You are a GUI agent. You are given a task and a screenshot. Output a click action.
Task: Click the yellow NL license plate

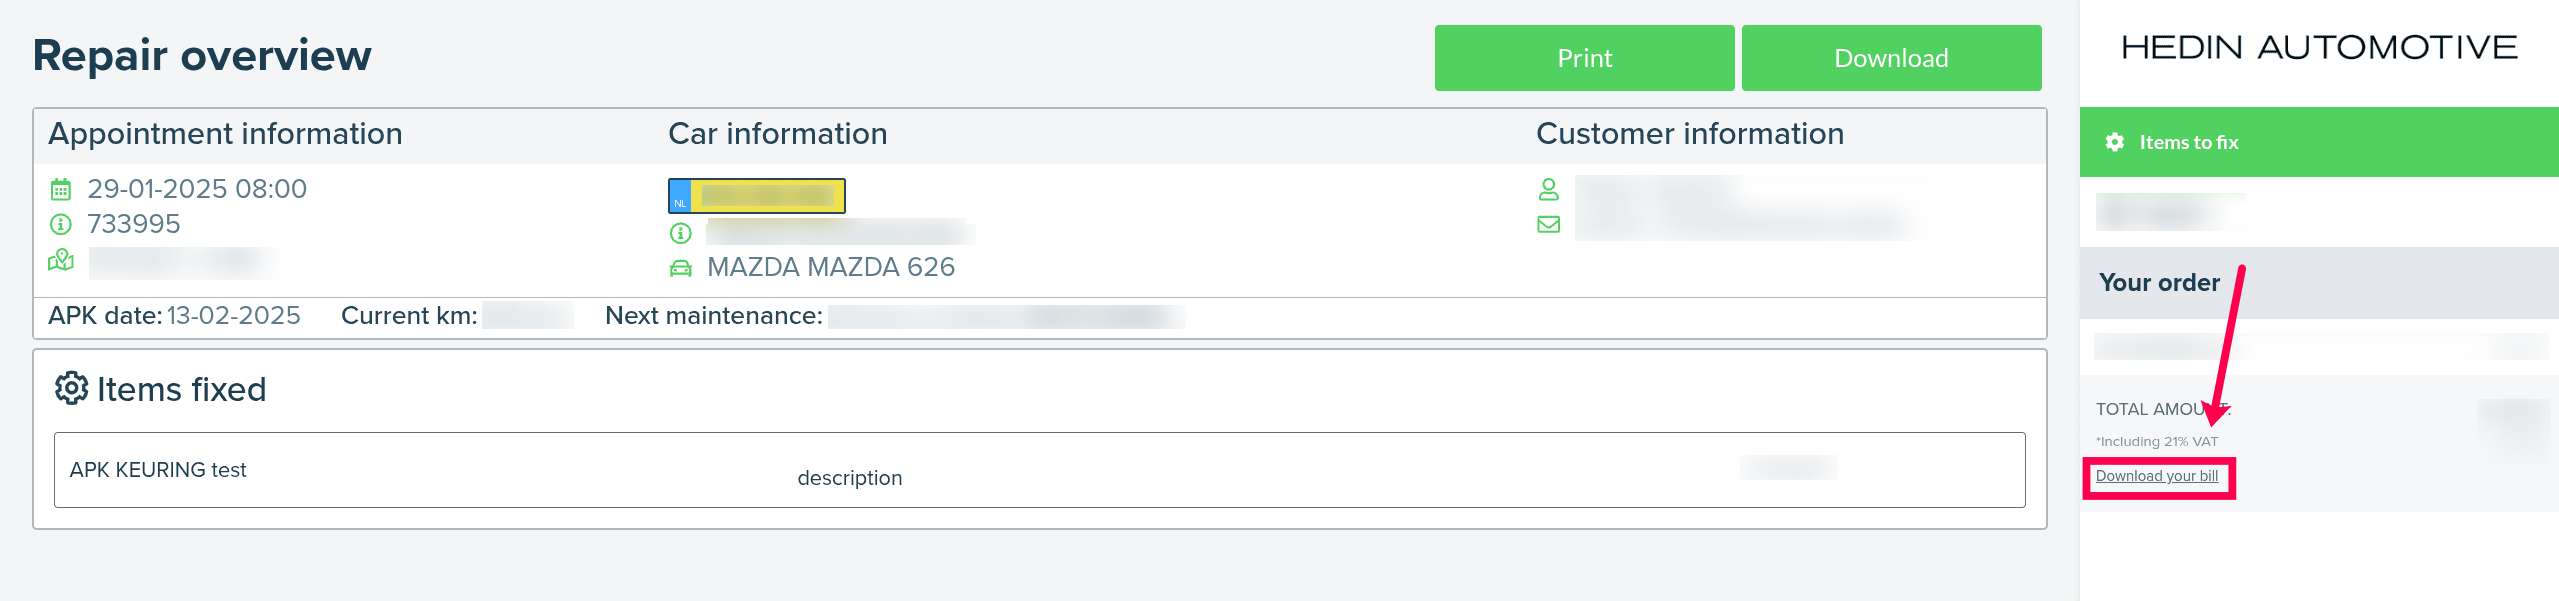tap(757, 196)
